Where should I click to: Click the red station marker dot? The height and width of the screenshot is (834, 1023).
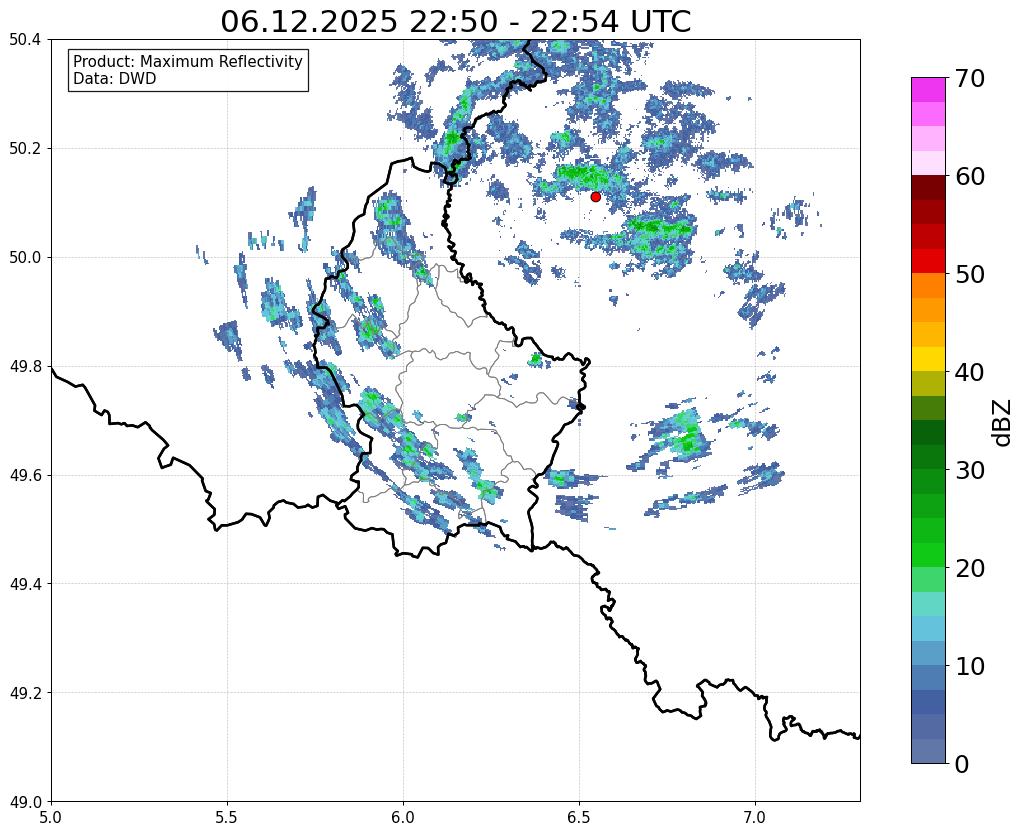(596, 196)
